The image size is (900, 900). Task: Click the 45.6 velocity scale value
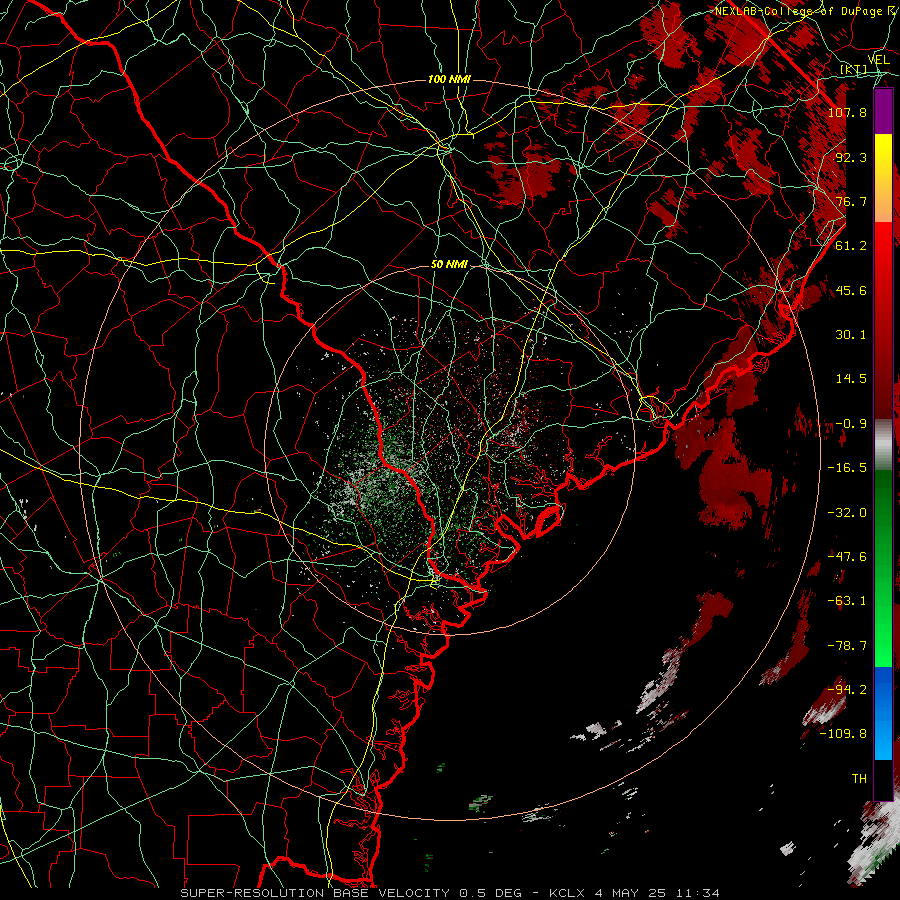851,290
